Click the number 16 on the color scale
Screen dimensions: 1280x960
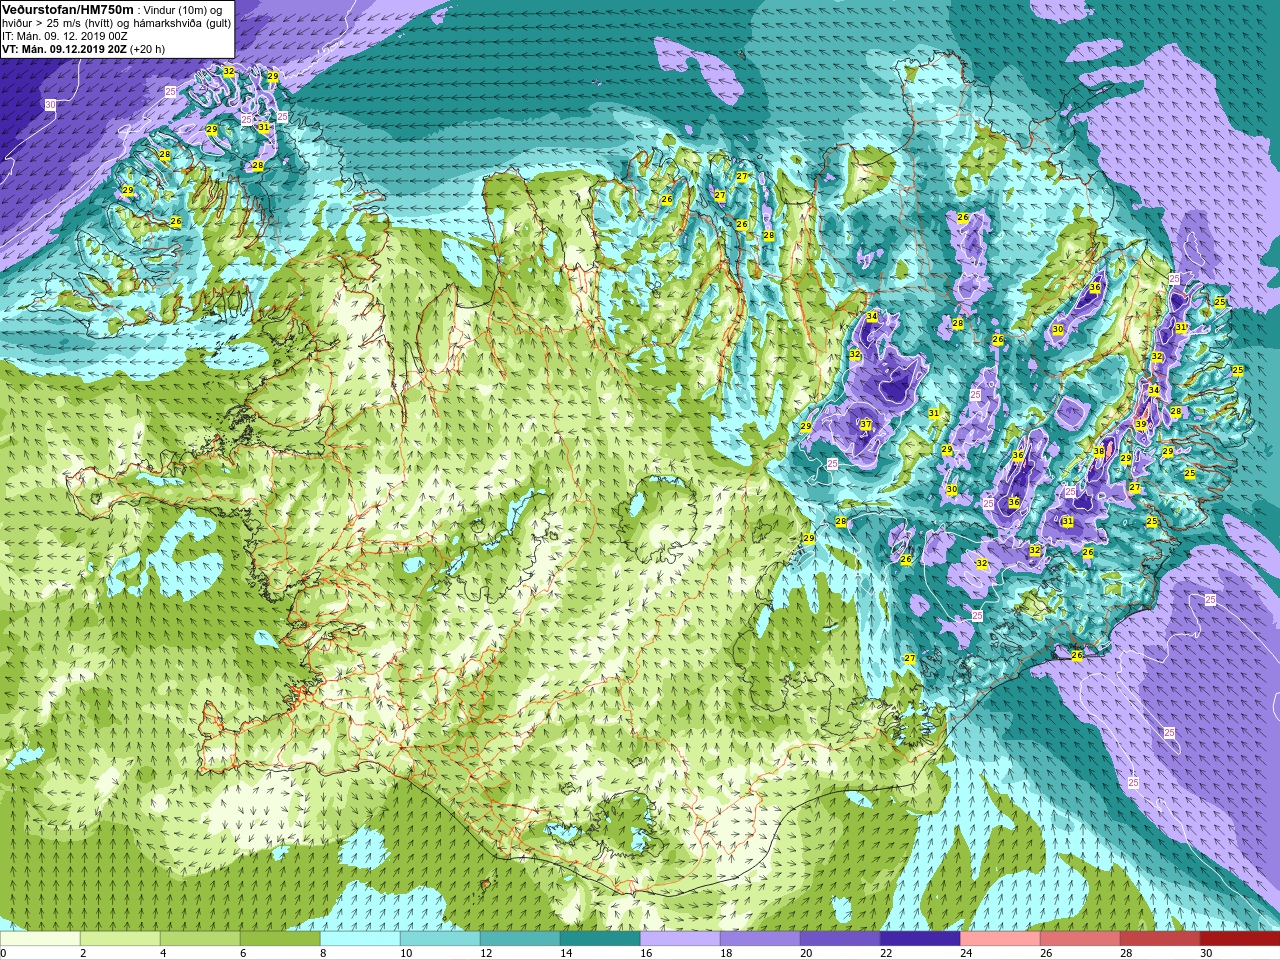645,953
